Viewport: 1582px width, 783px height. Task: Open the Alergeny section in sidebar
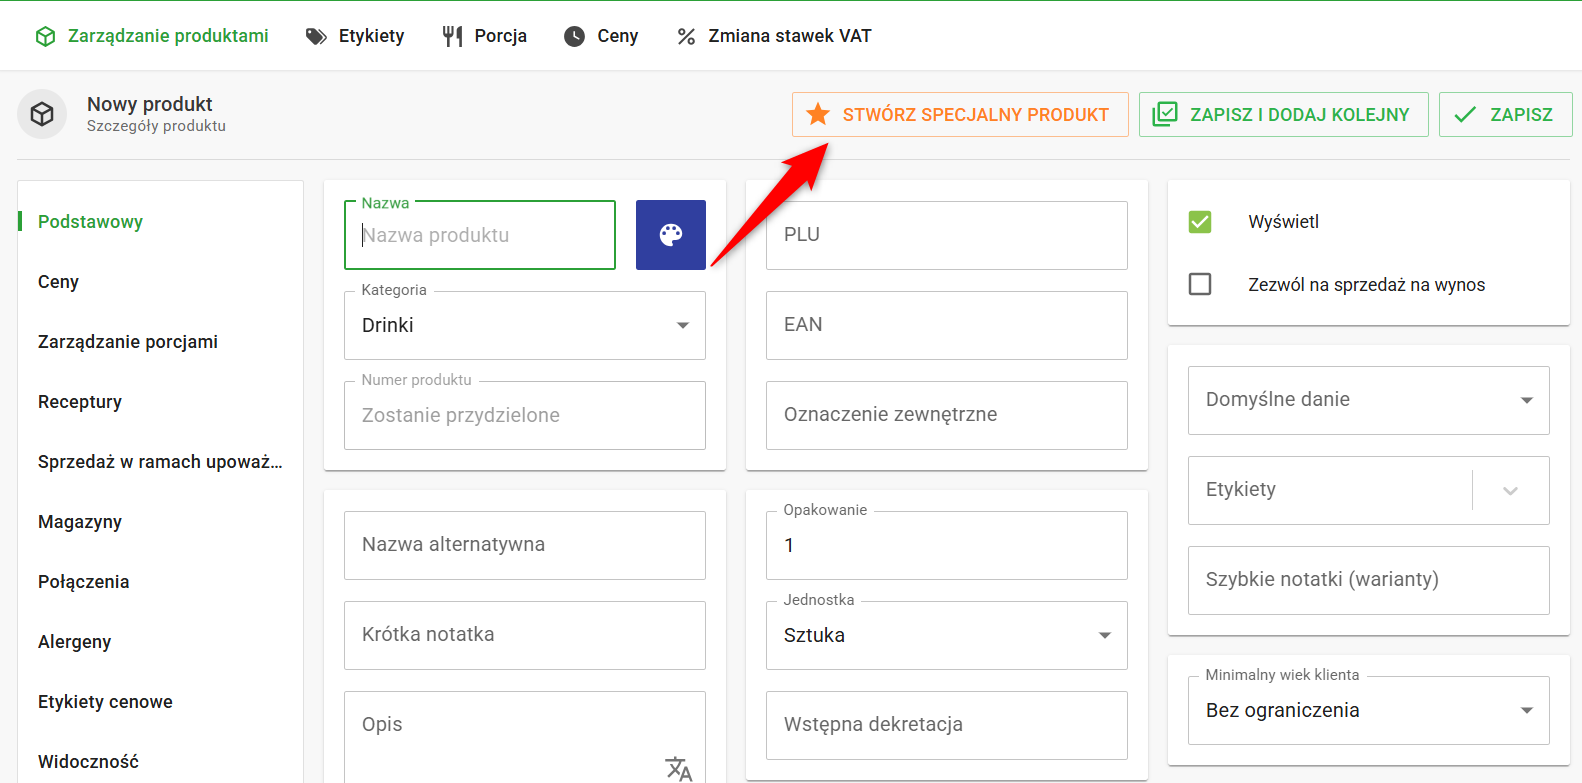[75, 642]
